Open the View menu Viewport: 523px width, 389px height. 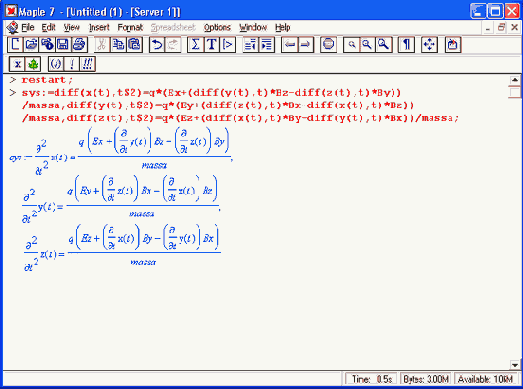[x=71, y=27]
